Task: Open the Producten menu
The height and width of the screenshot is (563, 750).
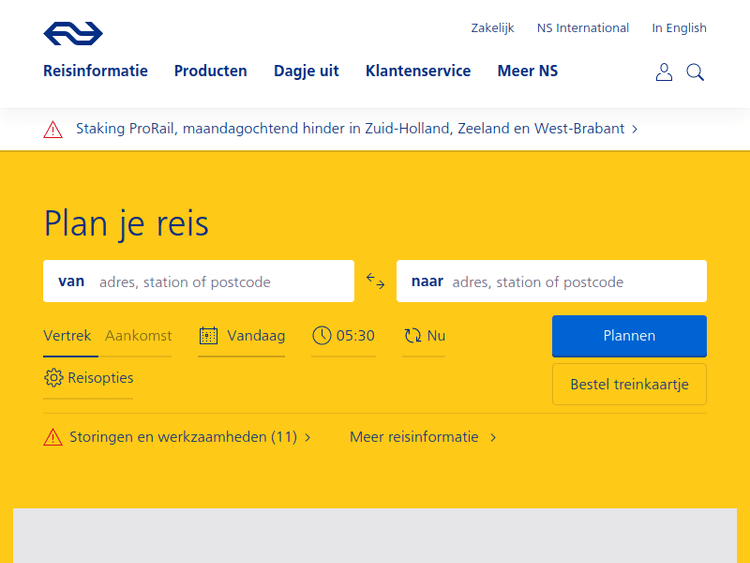Action: (210, 71)
